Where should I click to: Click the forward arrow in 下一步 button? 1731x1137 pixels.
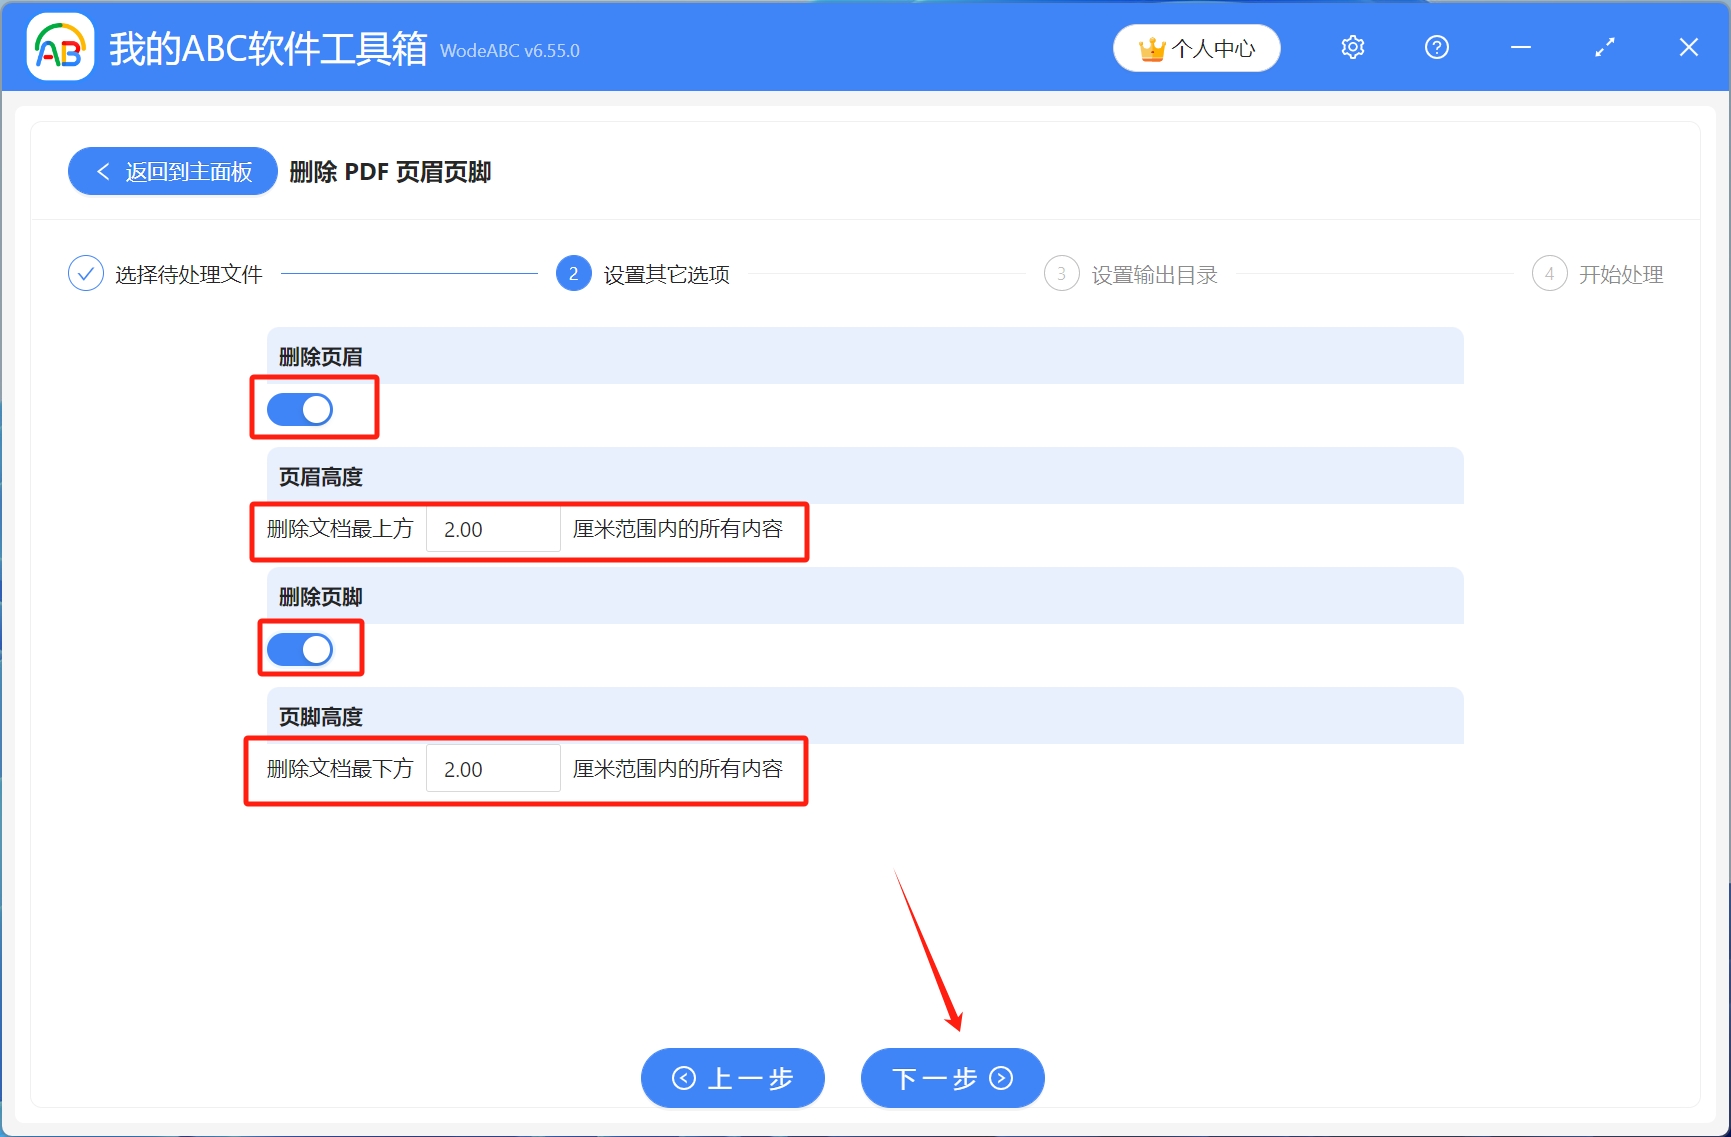pos(1000,1078)
